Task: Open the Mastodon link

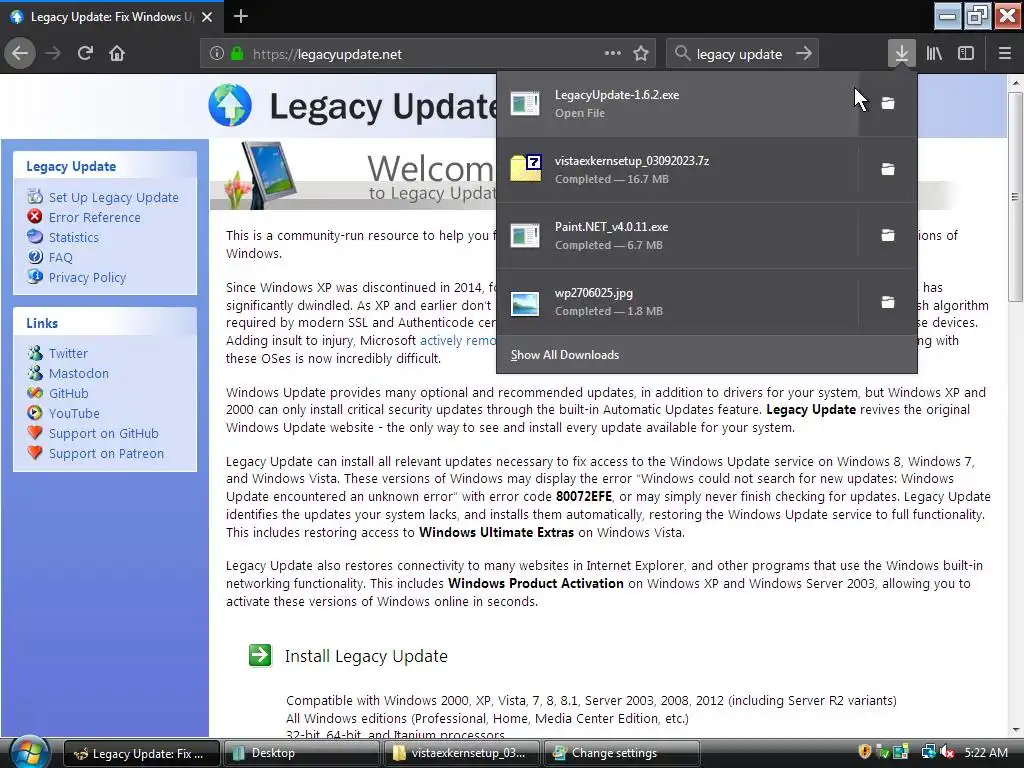Action: (78, 374)
